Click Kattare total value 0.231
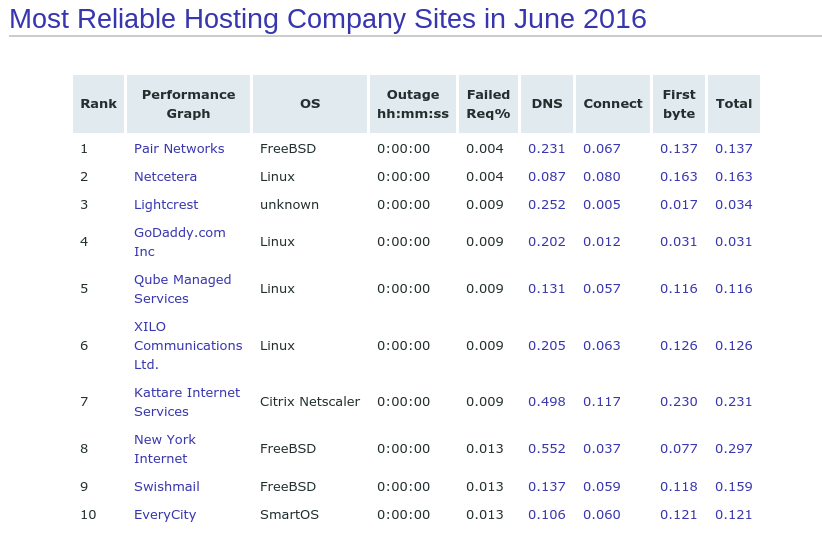 coord(733,402)
